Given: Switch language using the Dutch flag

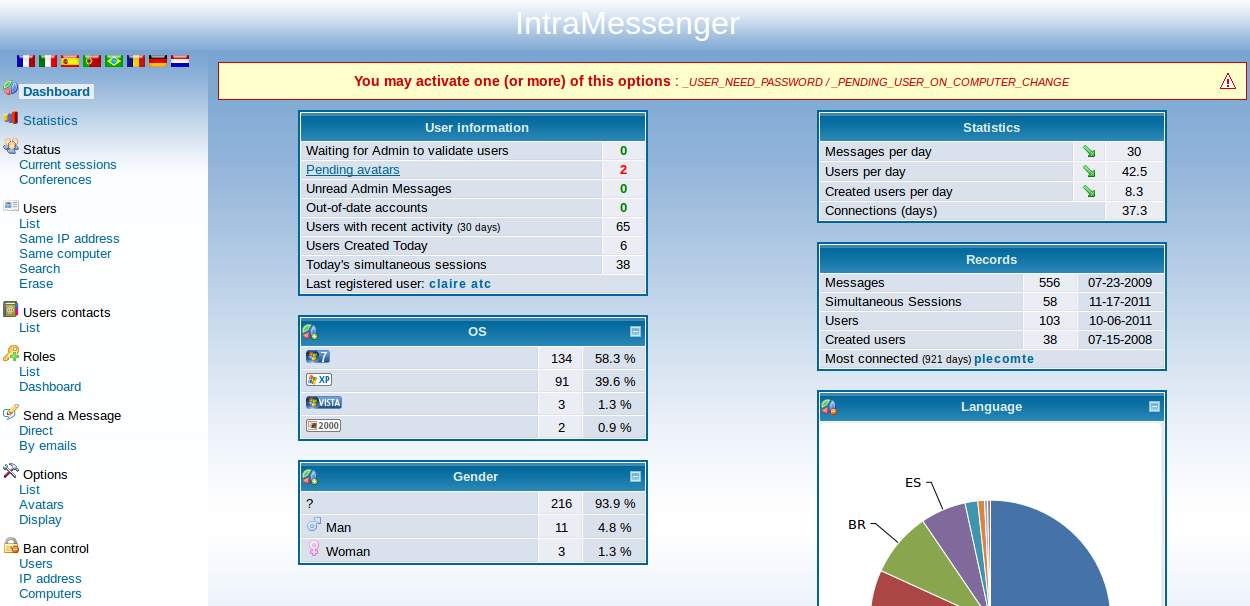Looking at the screenshot, I should point(180,61).
